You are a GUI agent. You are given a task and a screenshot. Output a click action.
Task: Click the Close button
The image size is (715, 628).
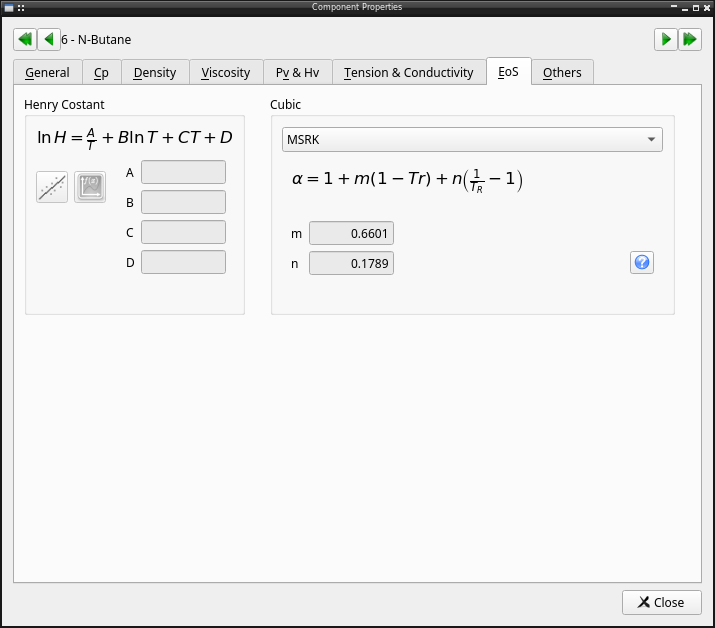pyautogui.click(x=662, y=602)
